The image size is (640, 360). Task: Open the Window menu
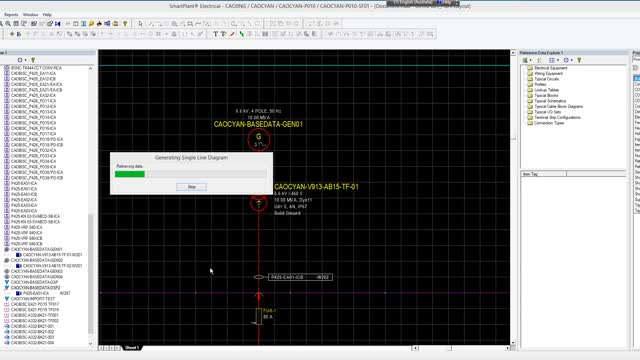point(30,15)
